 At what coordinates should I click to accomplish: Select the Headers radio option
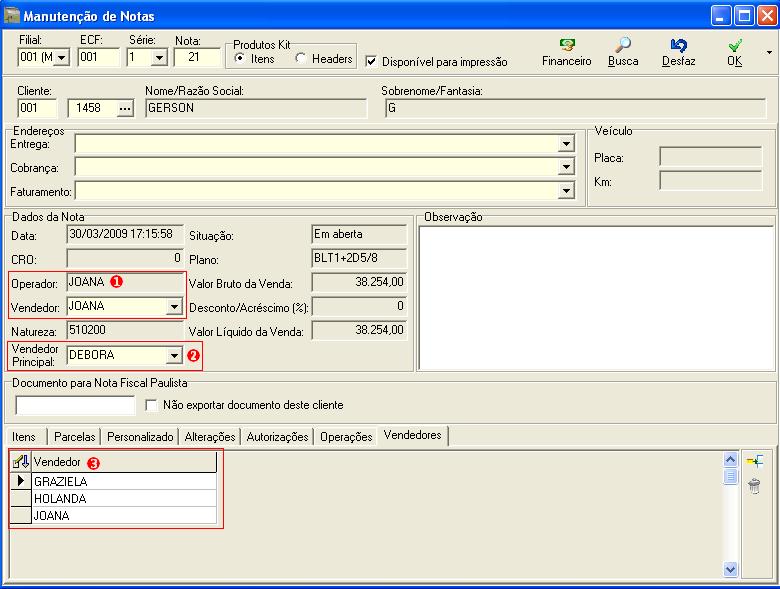(x=301, y=59)
